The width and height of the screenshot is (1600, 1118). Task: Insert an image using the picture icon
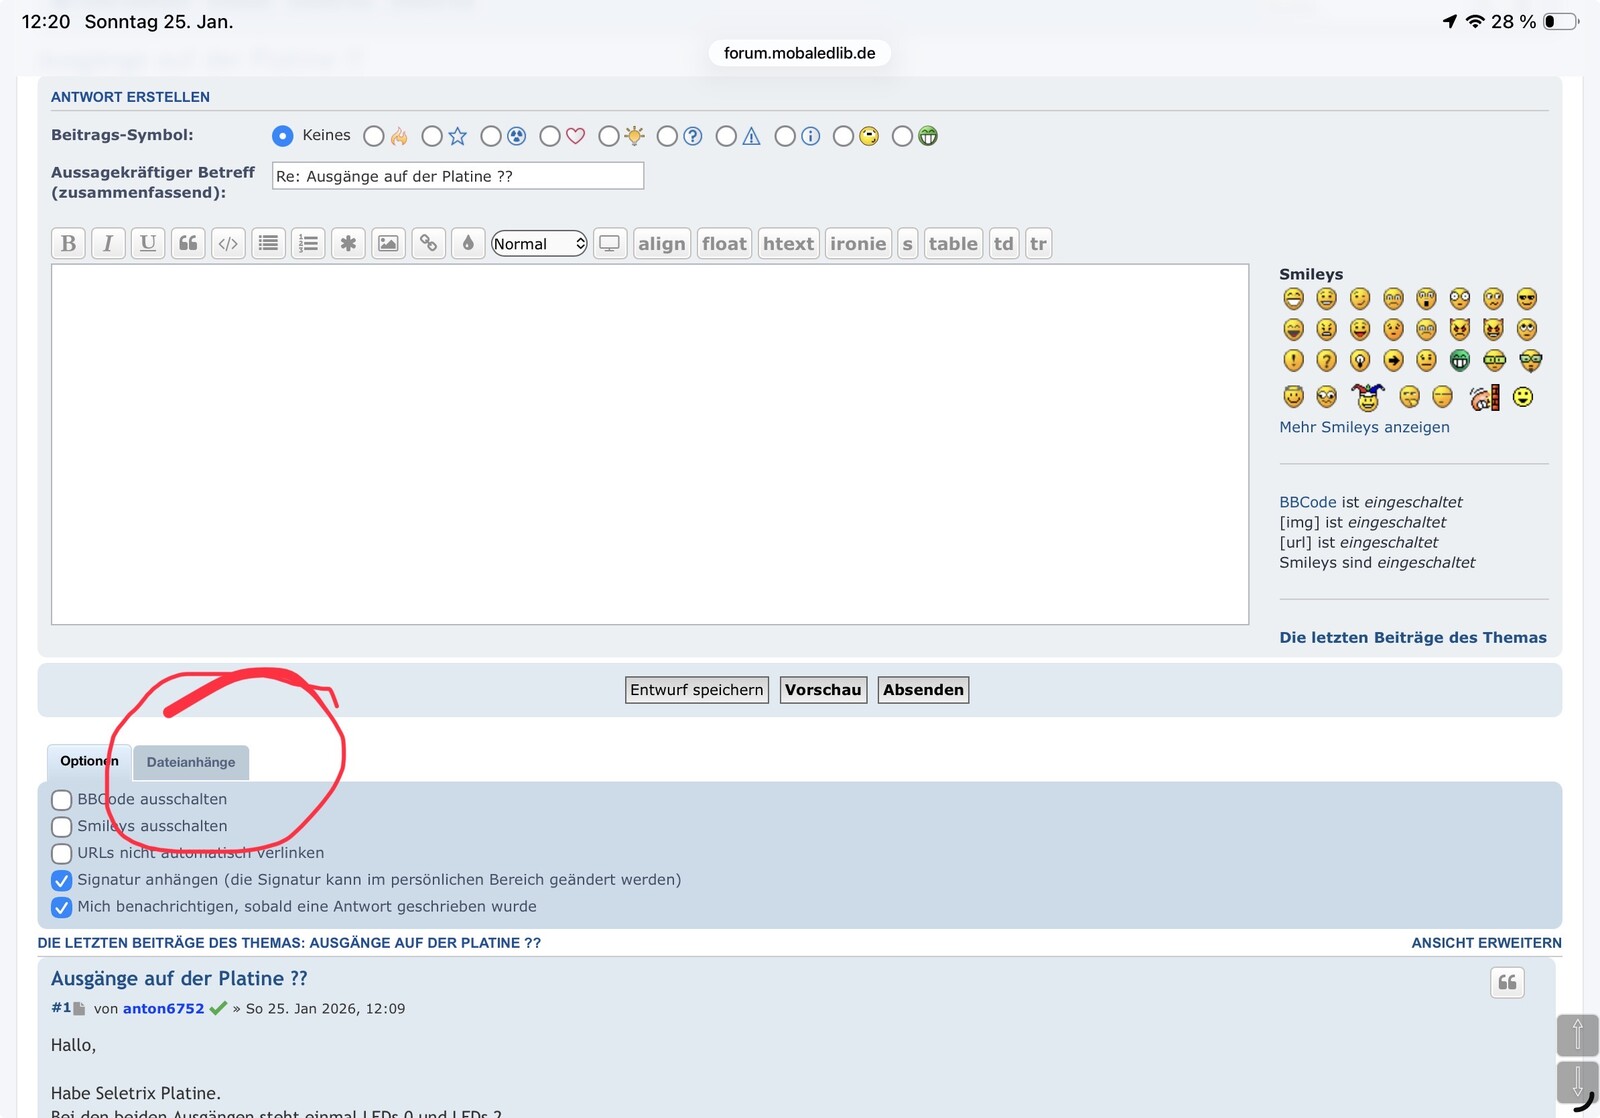pos(388,243)
